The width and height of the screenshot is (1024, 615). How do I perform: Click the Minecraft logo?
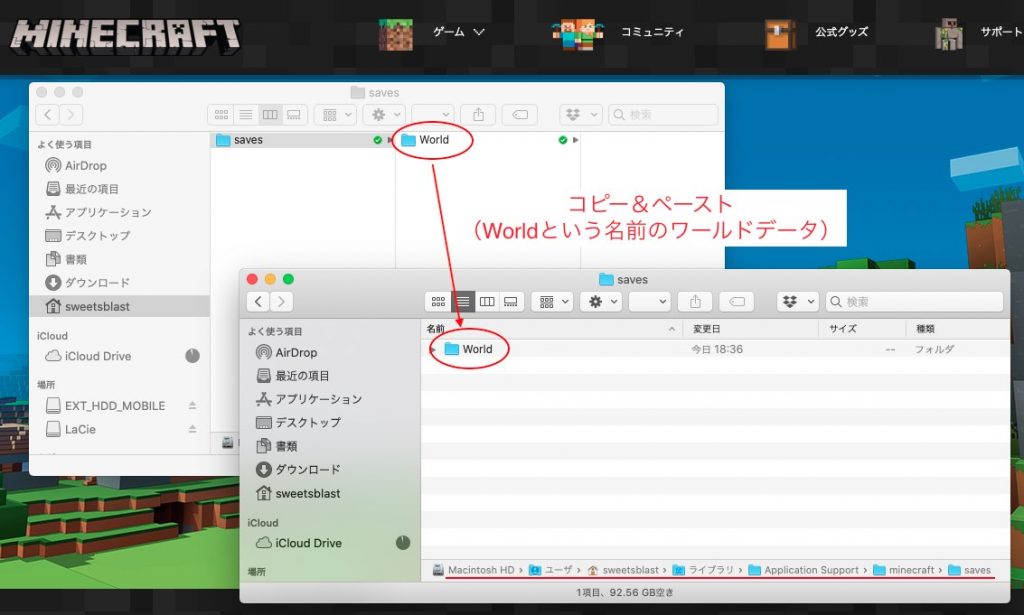125,35
